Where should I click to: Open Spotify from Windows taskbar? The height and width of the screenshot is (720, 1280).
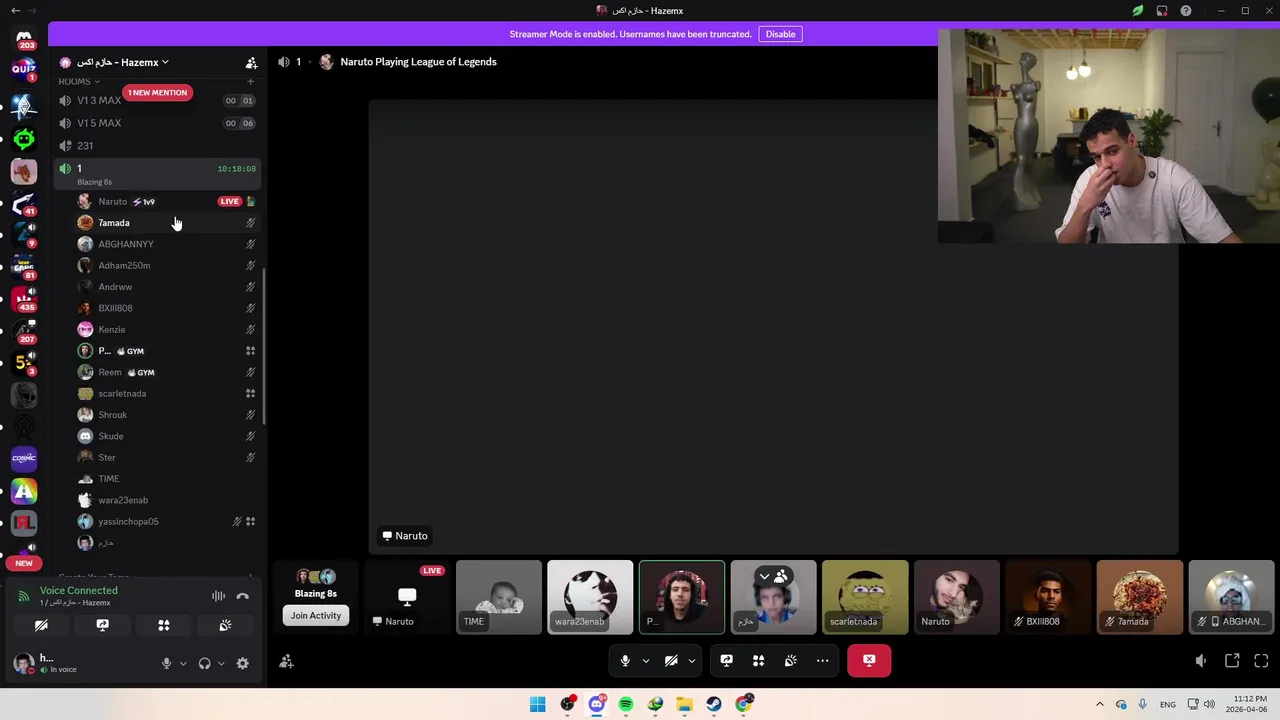(626, 704)
